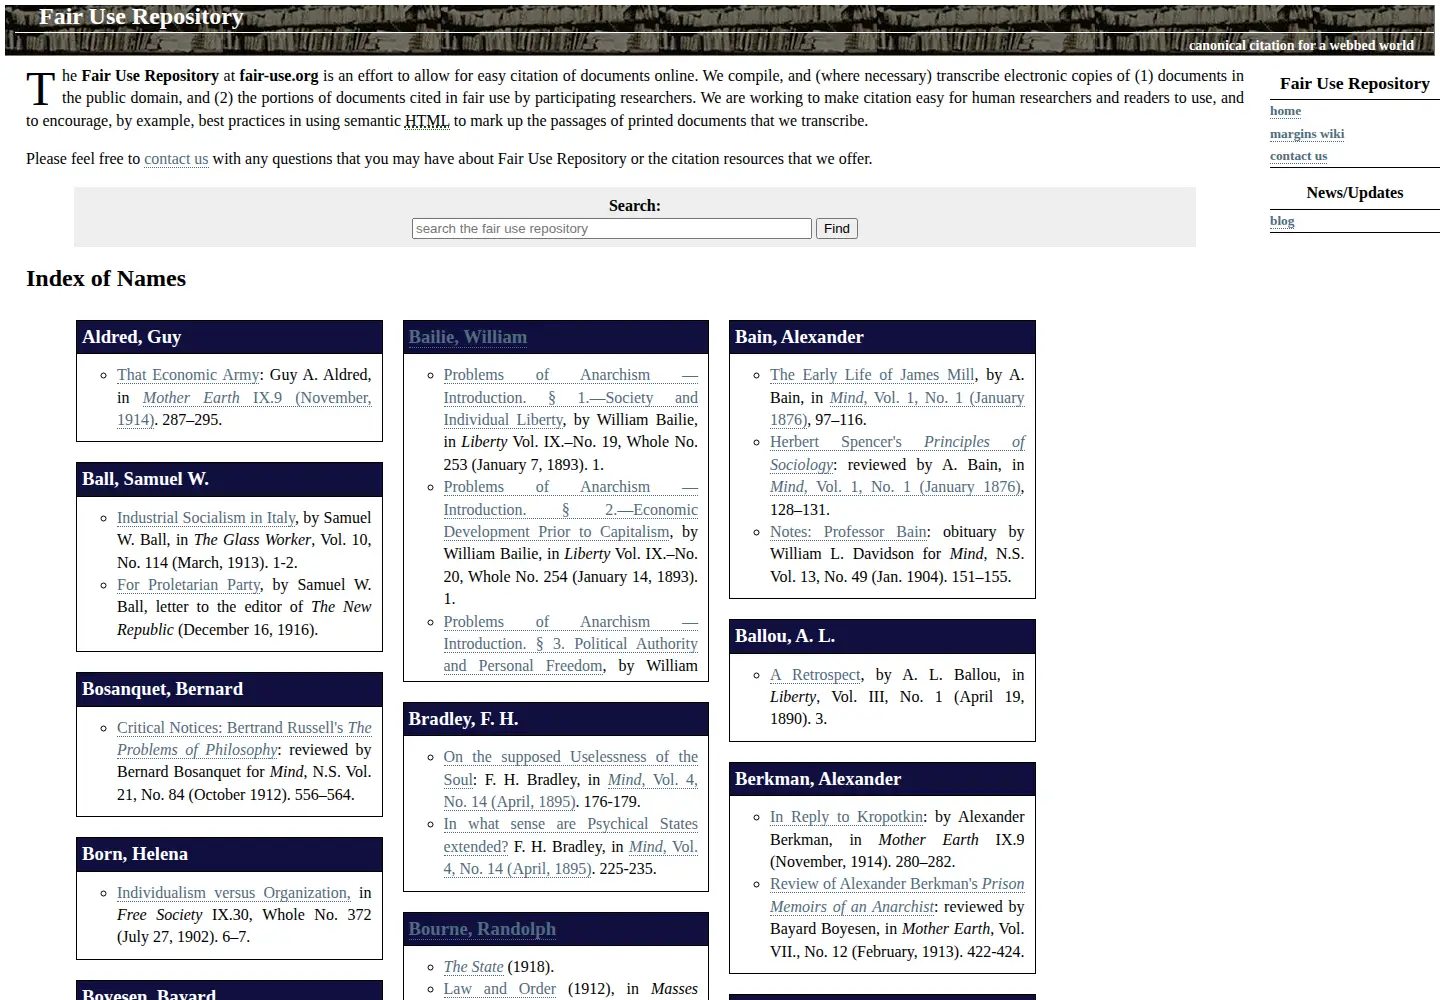This screenshot has height=1000, width=1440.
Task: Click the Fair Use Repository site title
Action: (x=141, y=17)
